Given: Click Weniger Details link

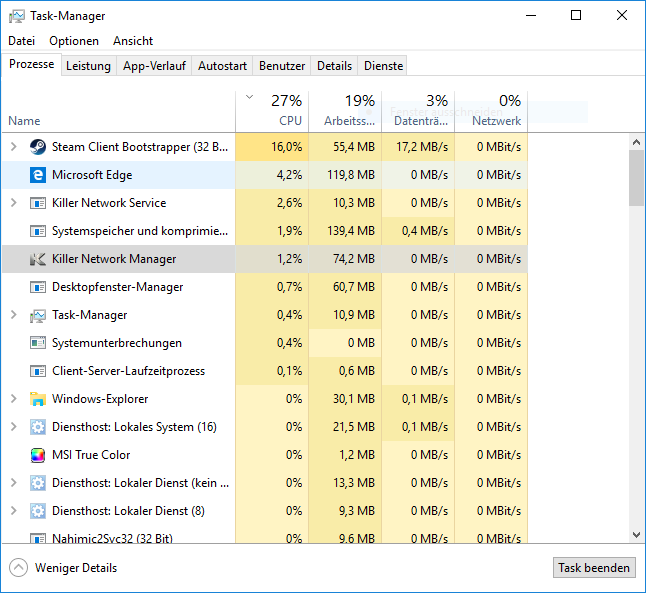Looking at the screenshot, I should coord(76,568).
